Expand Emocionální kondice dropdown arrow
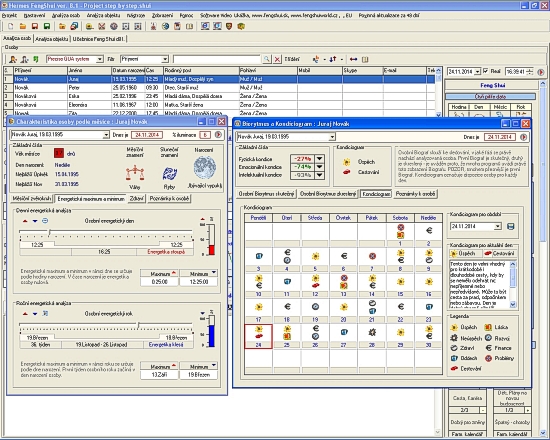Image resolution: width=550 pixels, height=440 pixels. [319, 167]
